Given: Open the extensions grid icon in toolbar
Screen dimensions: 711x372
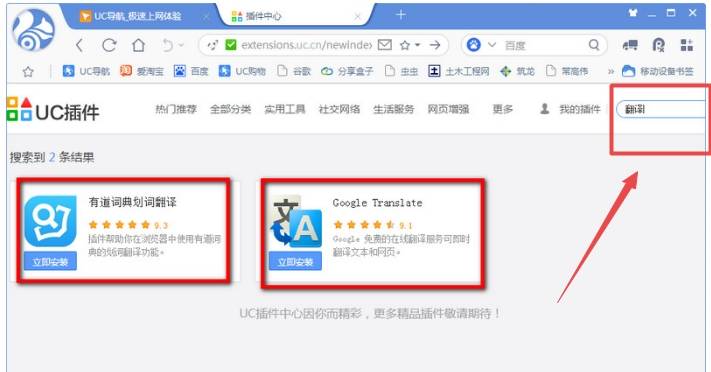Looking at the screenshot, I should tap(687, 45).
